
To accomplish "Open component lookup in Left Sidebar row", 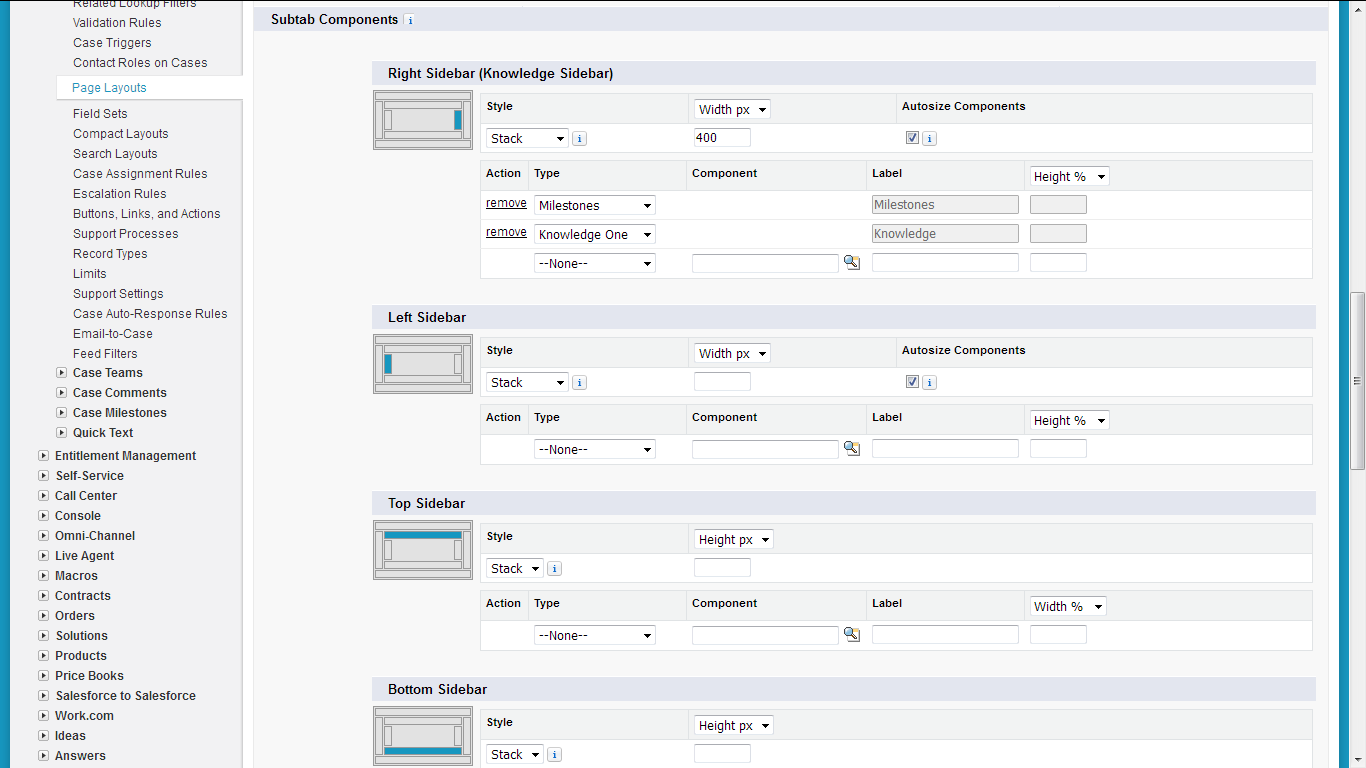I will click(851, 449).
